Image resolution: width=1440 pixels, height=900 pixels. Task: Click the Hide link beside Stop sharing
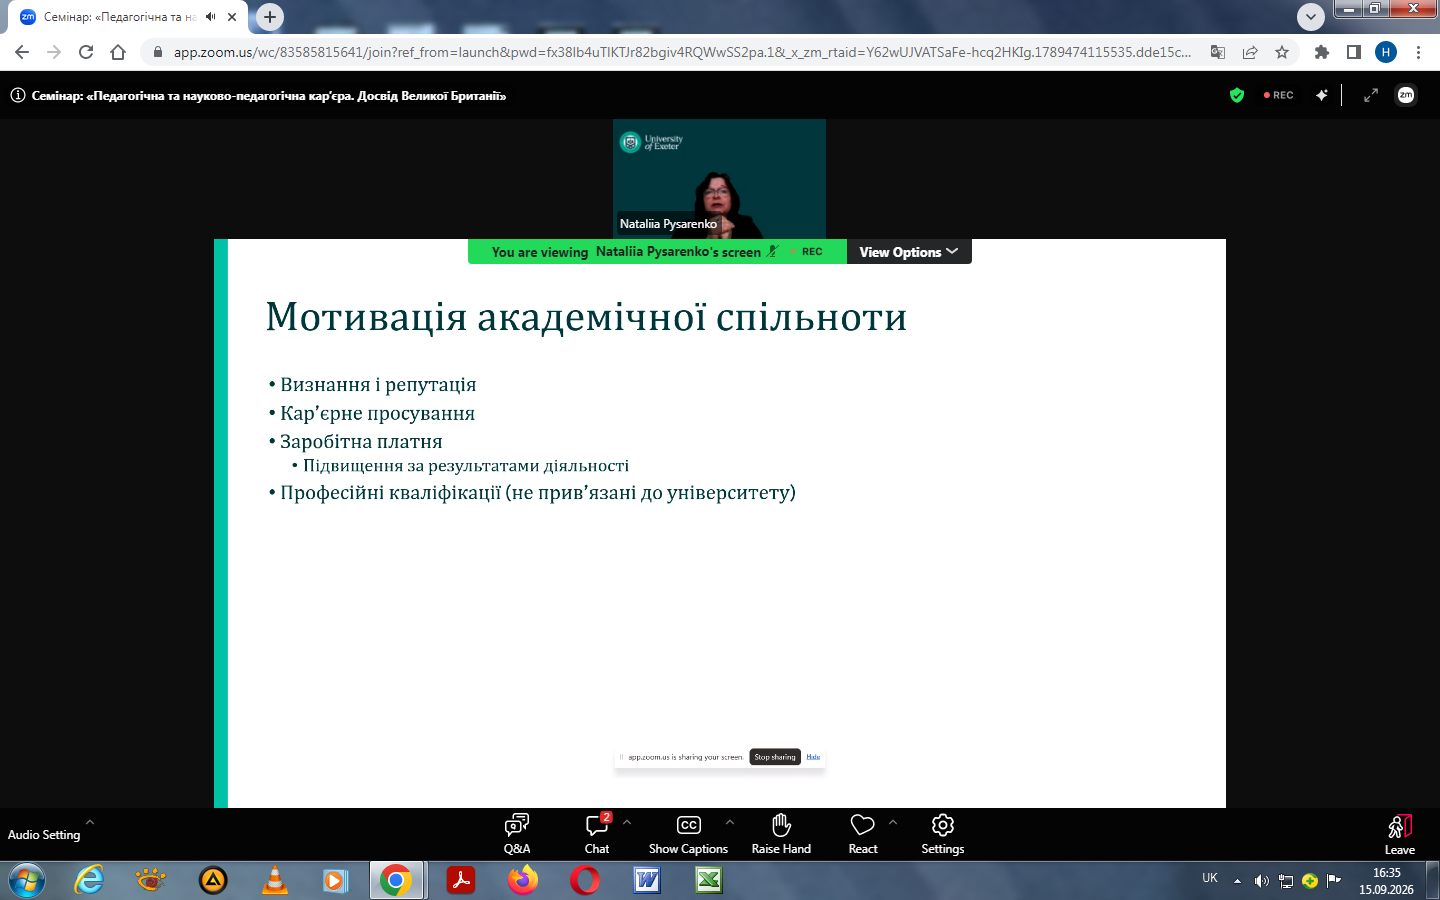coord(813,757)
